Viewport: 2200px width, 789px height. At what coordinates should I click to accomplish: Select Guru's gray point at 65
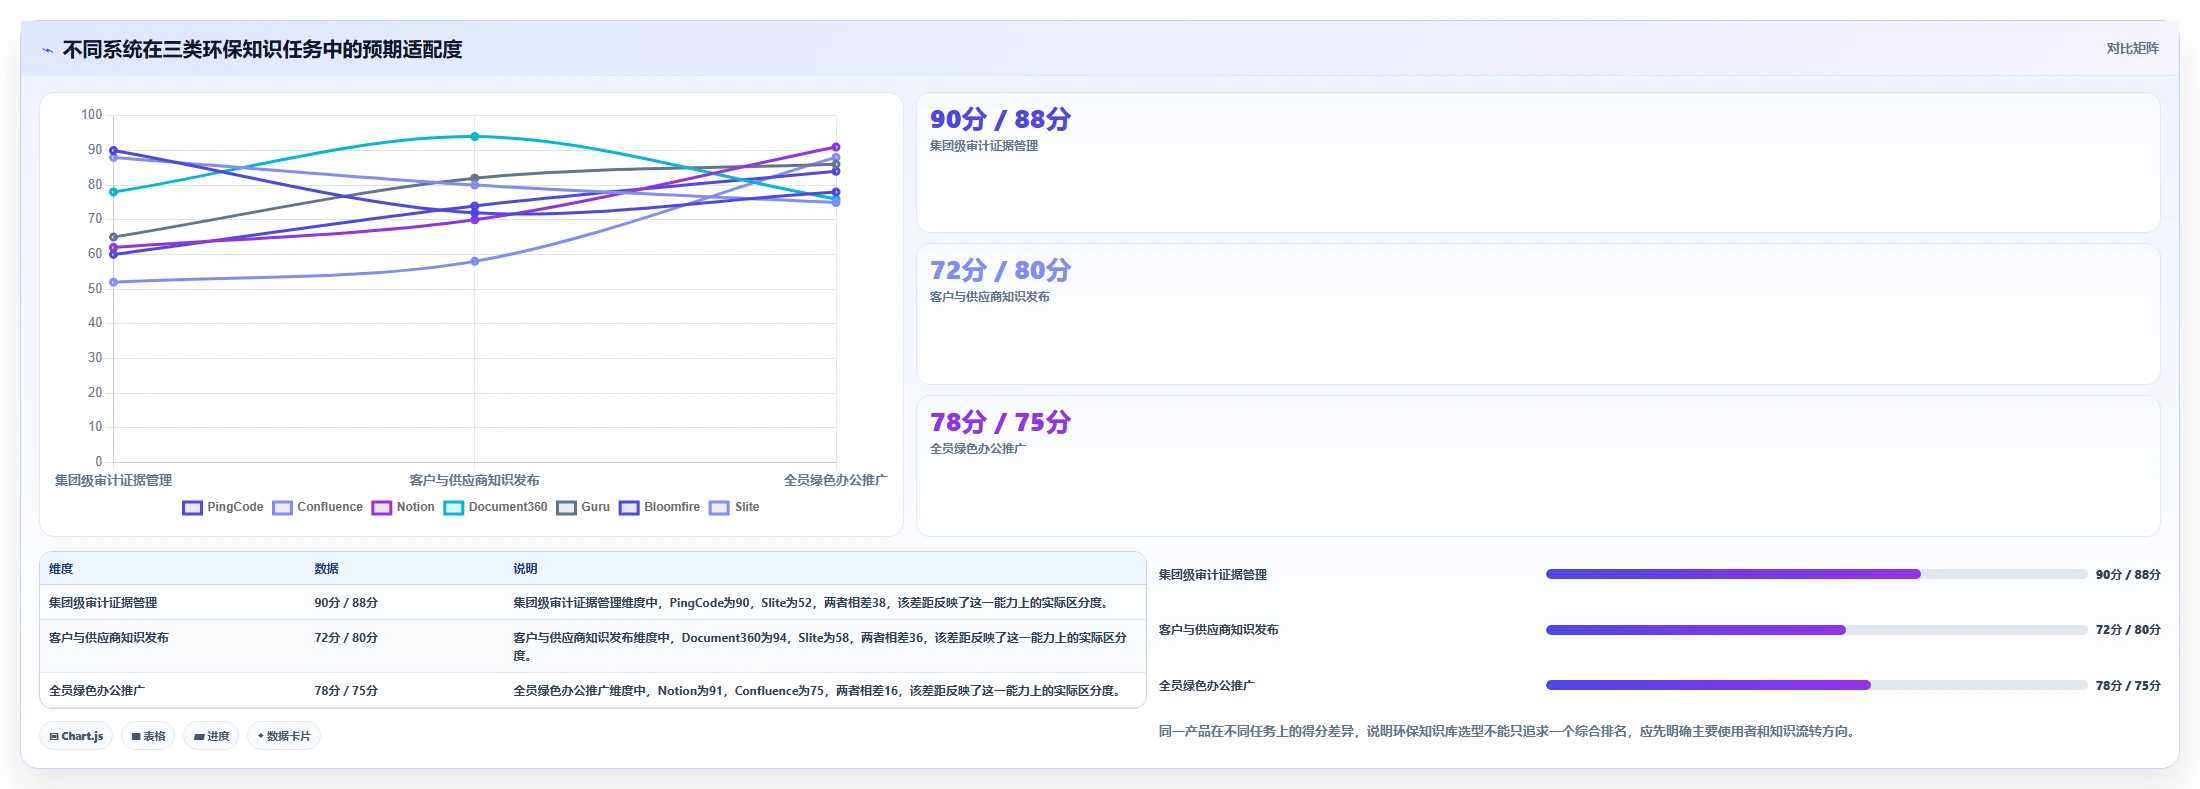coord(113,237)
